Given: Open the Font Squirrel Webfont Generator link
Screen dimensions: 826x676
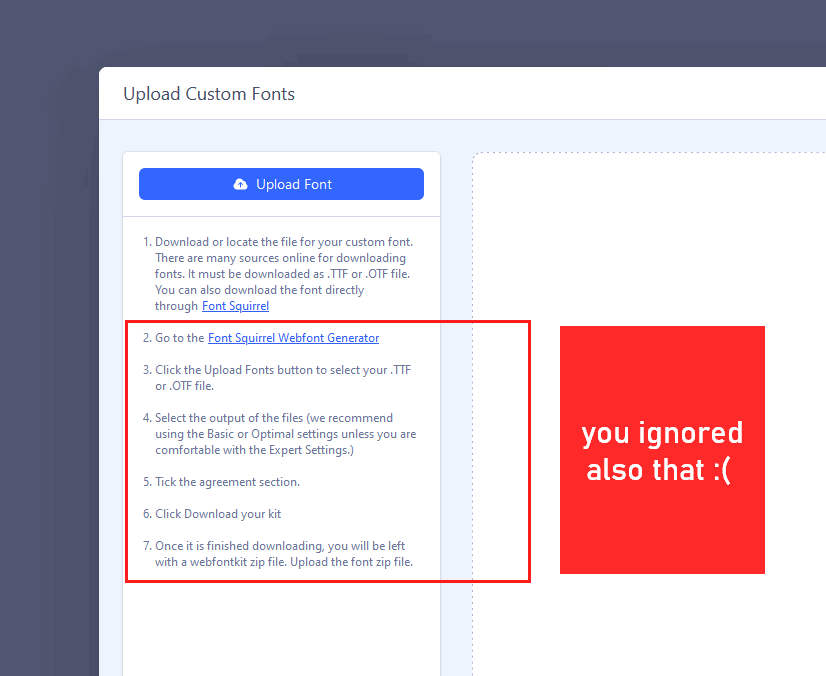Looking at the screenshot, I should pyautogui.click(x=293, y=338).
